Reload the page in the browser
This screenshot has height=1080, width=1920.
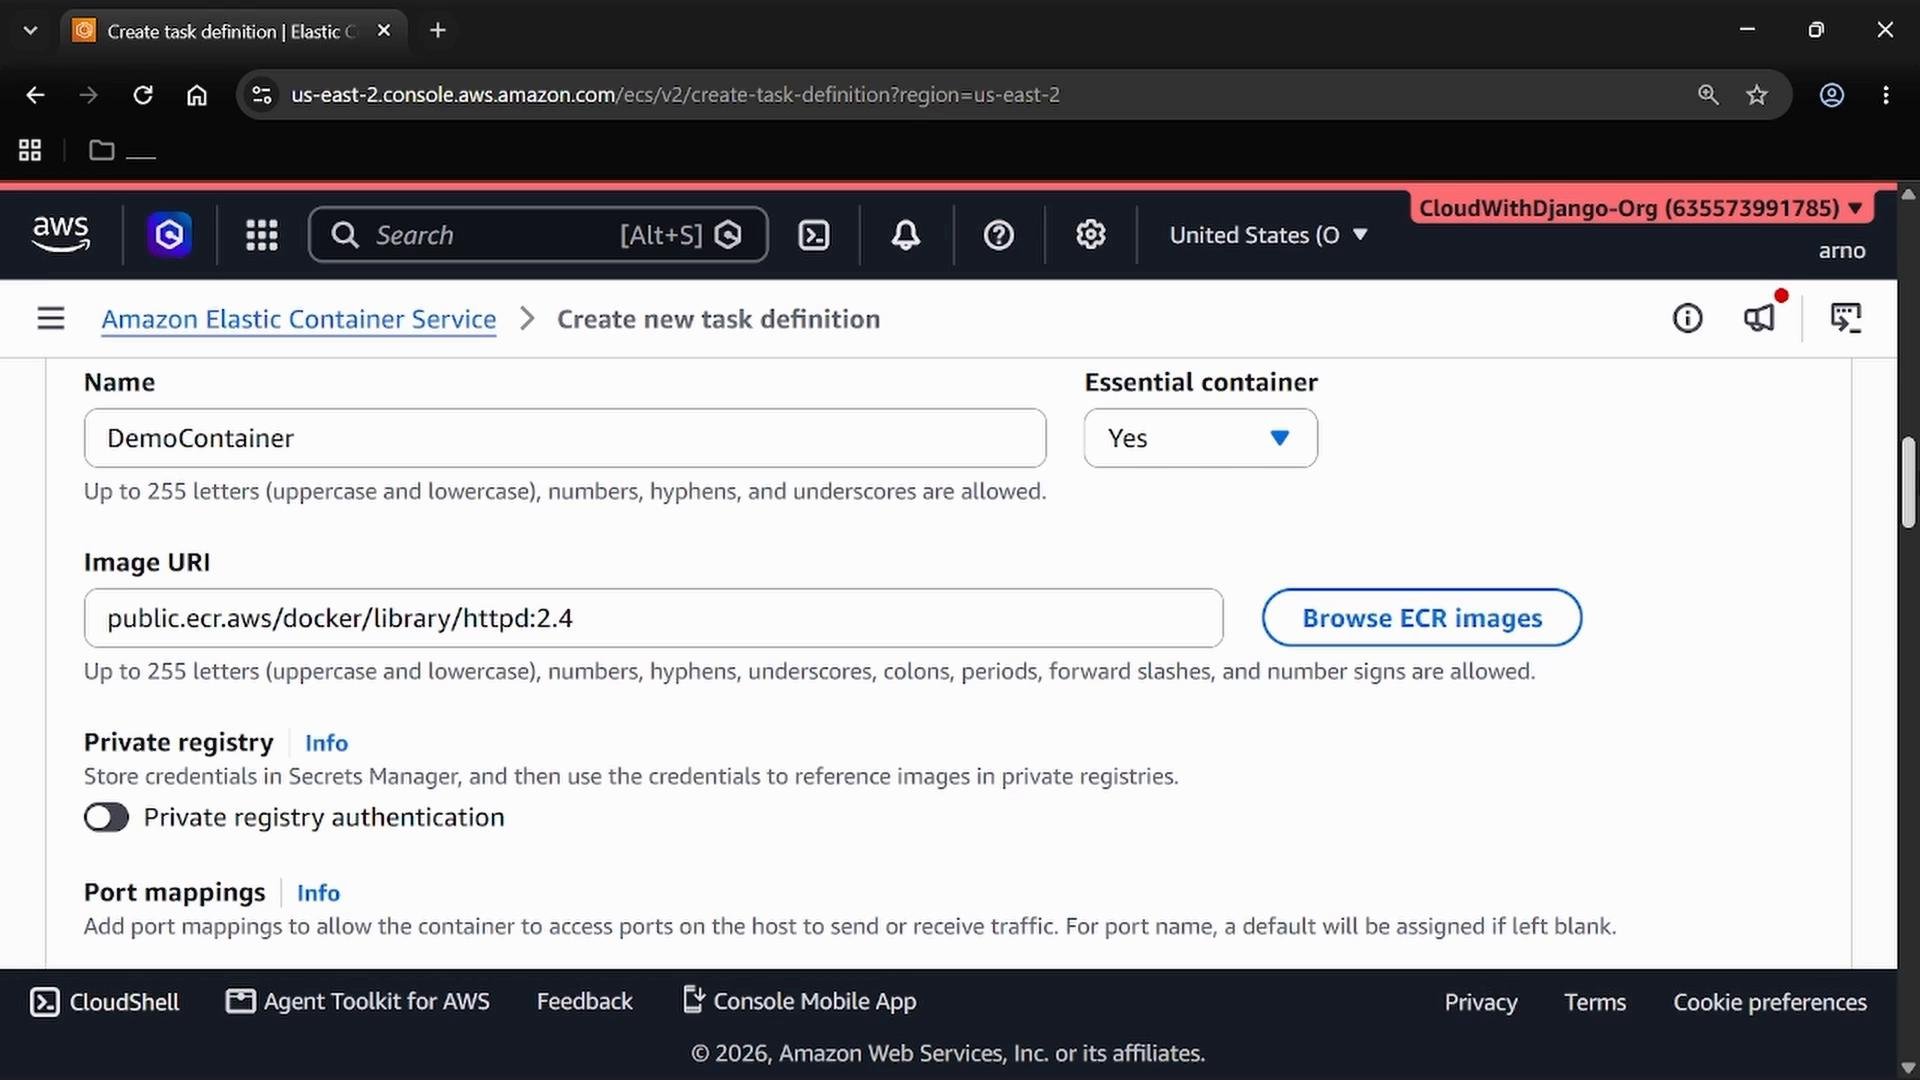(x=143, y=95)
